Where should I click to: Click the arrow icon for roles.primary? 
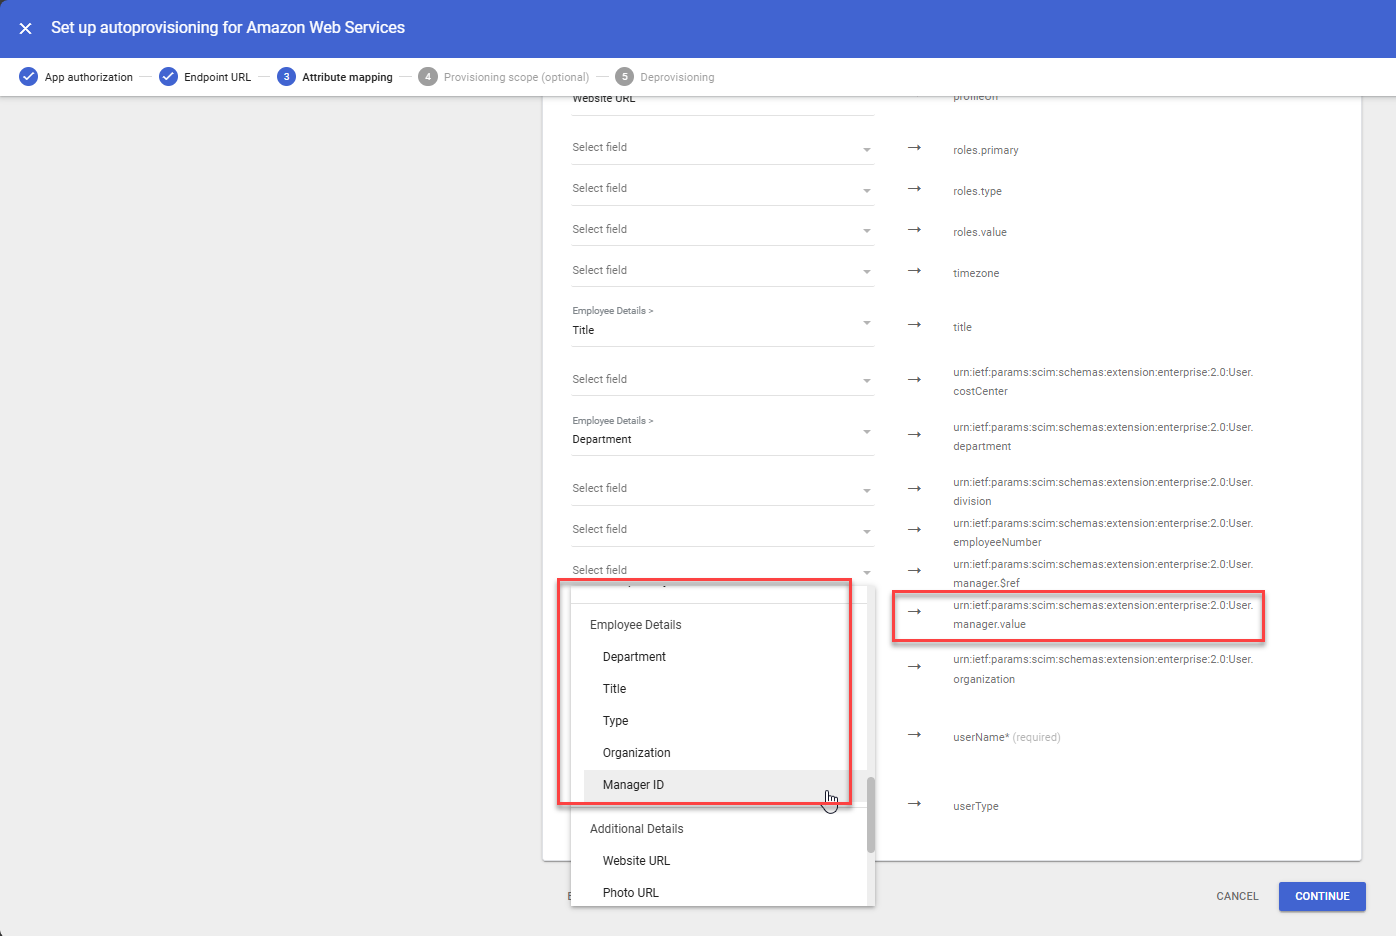click(x=914, y=148)
